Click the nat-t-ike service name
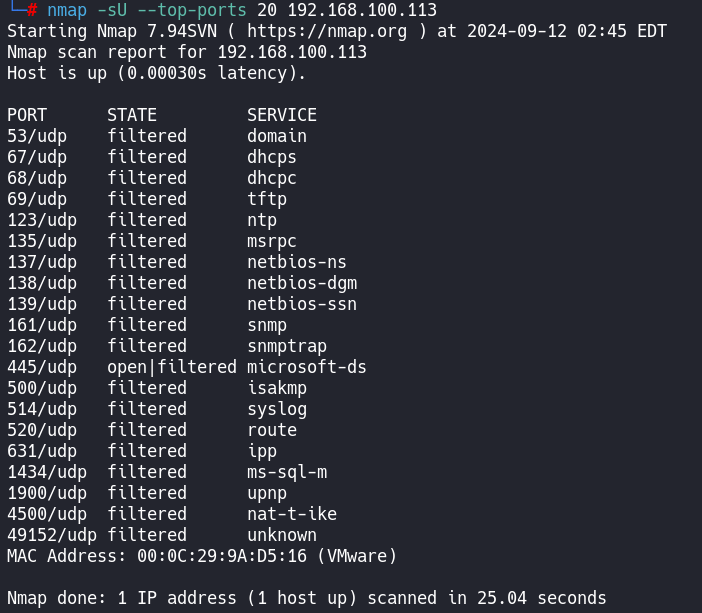The height and width of the screenshot is (613, 702). [x=292, y=514]
